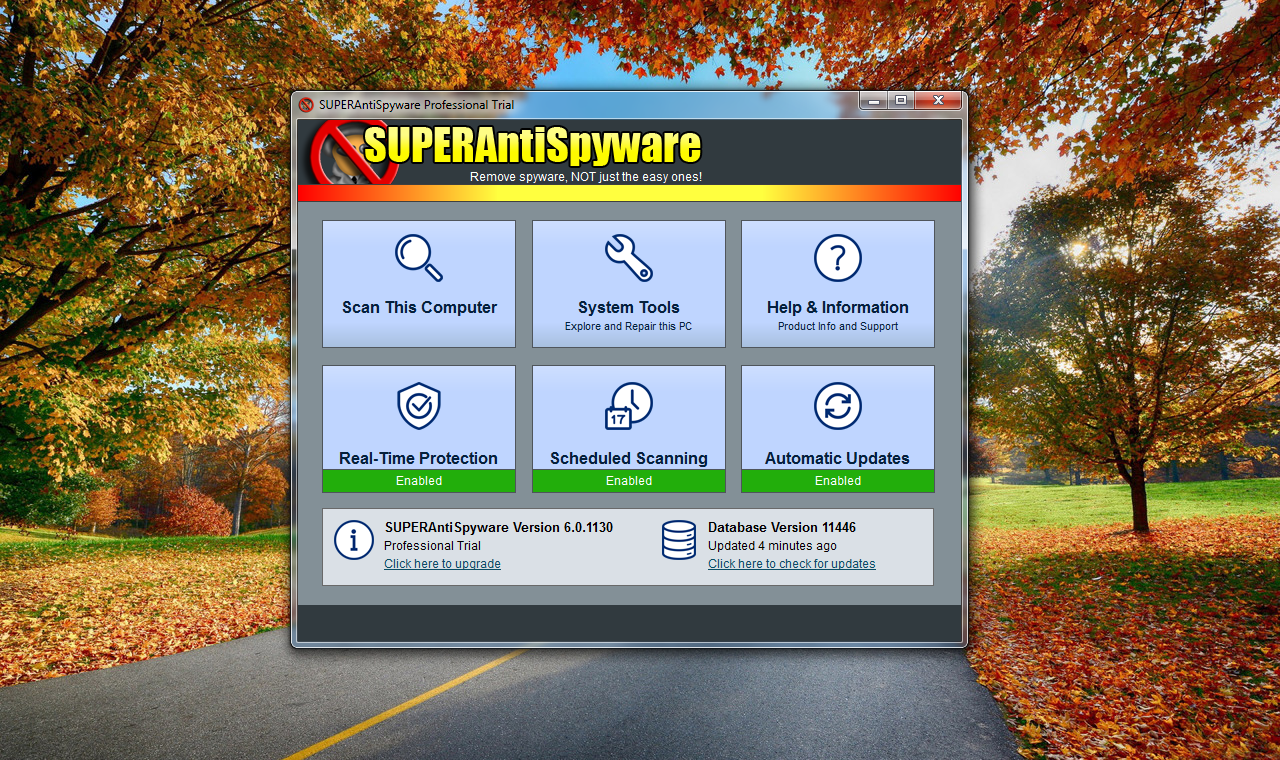
Task: Click the magnifying glass scan icon
Action: tap(418, 258)
